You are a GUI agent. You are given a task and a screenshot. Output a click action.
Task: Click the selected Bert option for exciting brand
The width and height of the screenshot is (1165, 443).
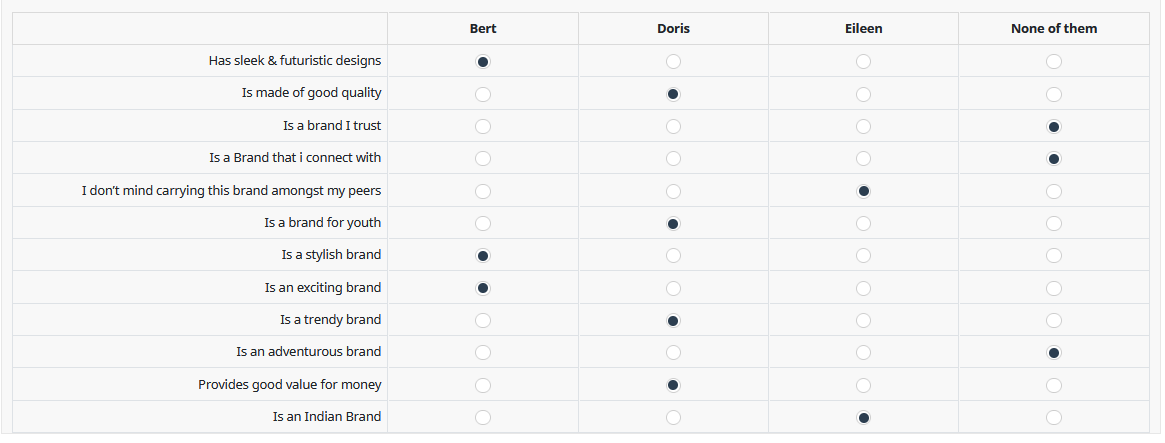coord(483,288)
